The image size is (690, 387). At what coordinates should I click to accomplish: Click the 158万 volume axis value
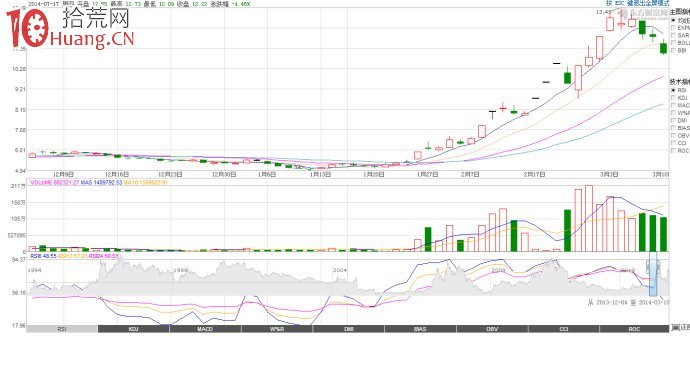tap(18, 203)
